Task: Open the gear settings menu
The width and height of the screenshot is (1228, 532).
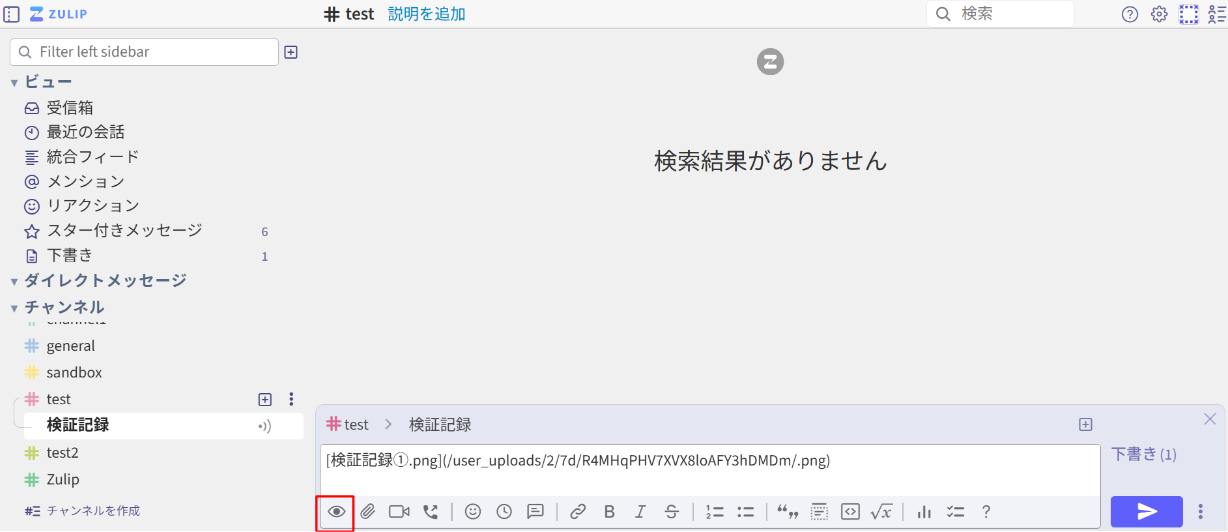Action: 1159,14
